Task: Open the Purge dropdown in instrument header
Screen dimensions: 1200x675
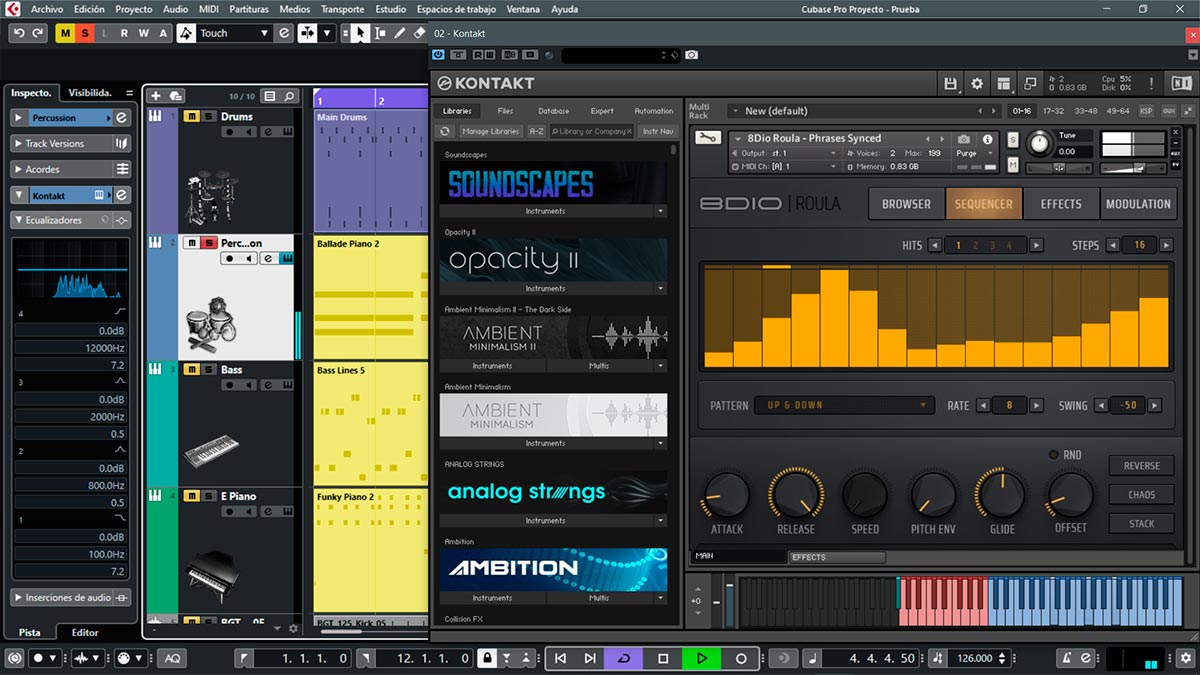Action: click(x=974, y=153)
